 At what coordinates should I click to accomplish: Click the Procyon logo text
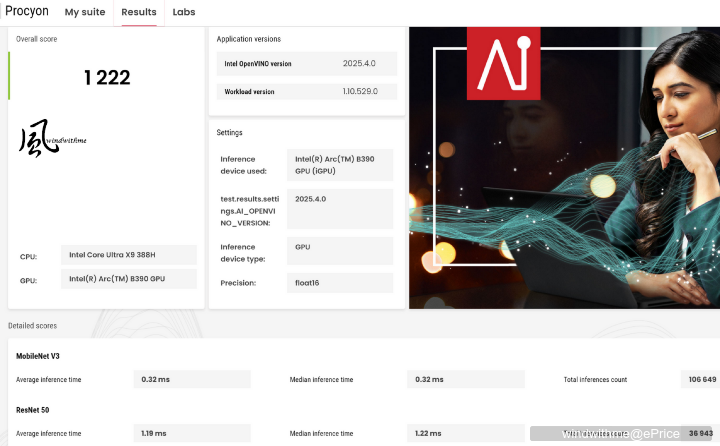[x=27, y=11]
